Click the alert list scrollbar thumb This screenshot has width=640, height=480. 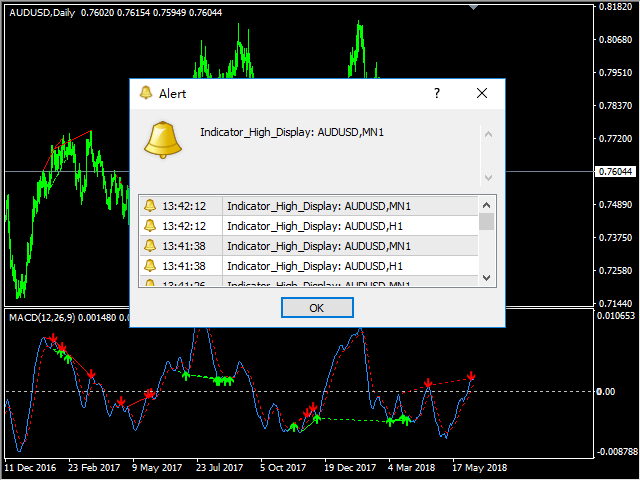tap(486, 222)
